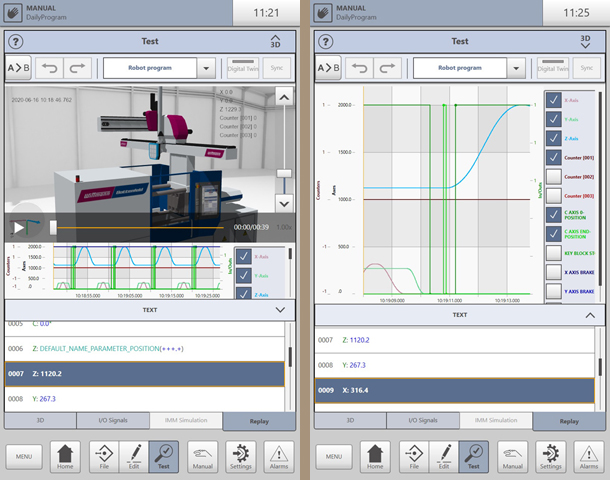Select line 0008 Y: 267.3 in left panel
This screenshot has width=610, height=480.
[x=145, y=399]
